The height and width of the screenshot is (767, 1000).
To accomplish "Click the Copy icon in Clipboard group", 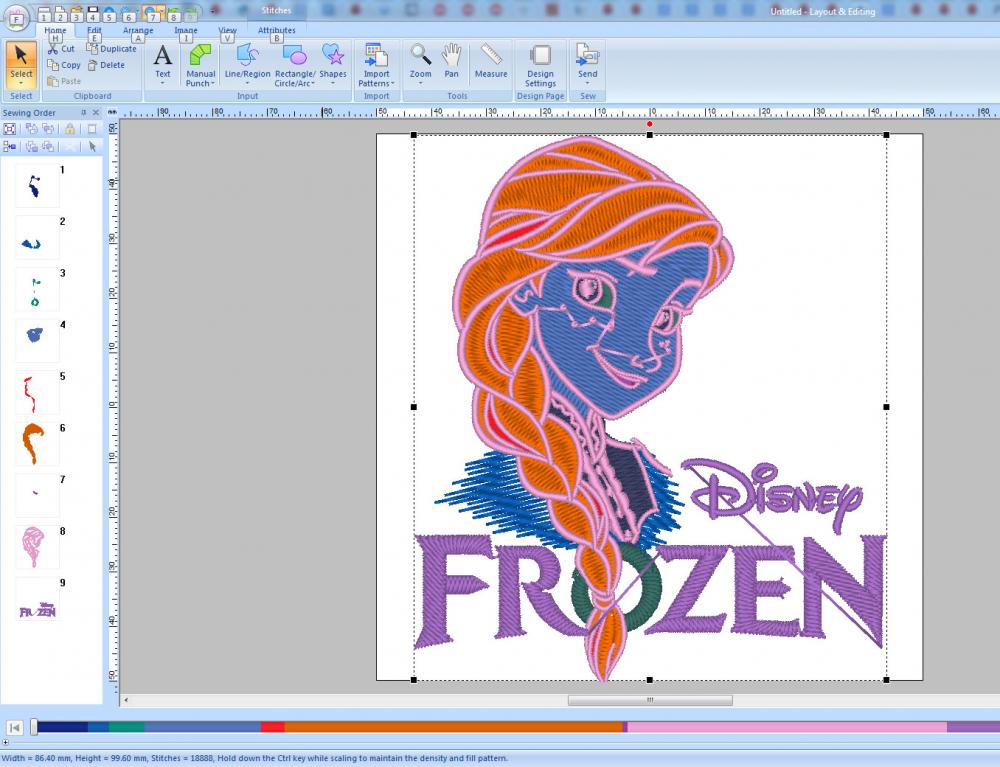I will 53,65.
